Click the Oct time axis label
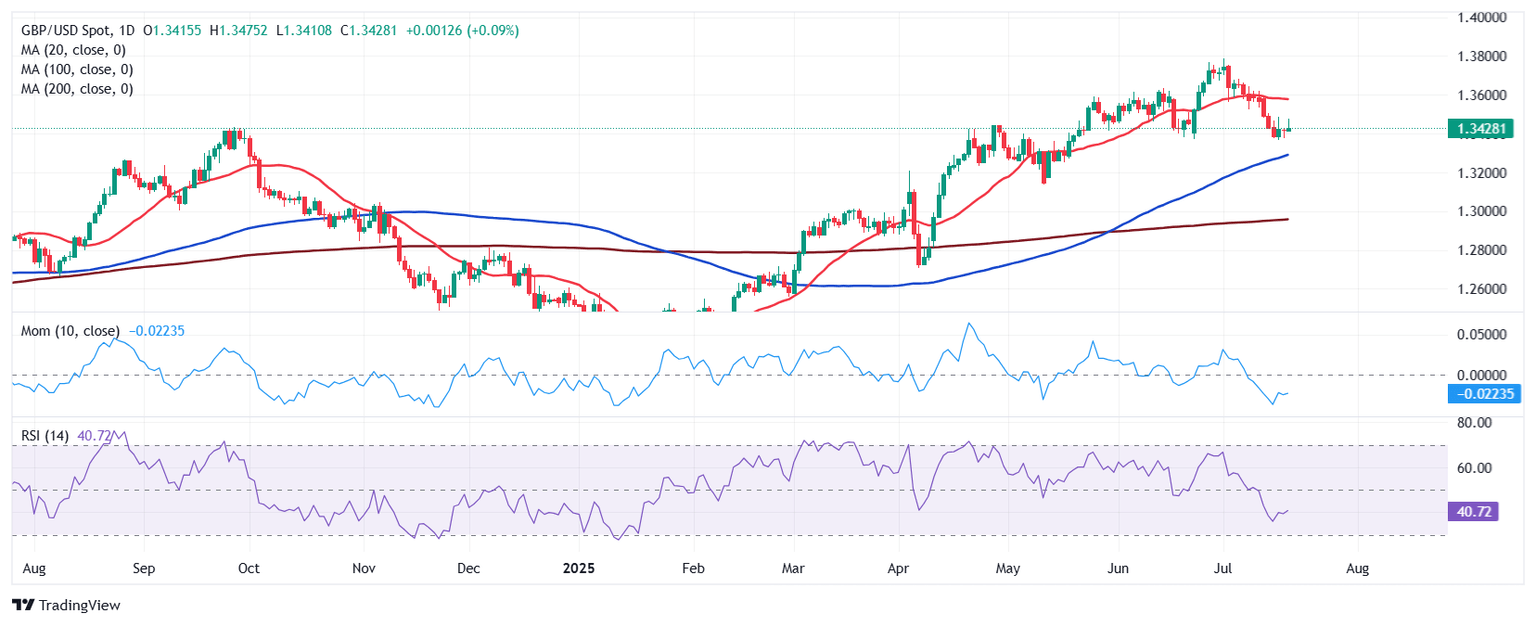 tap(249, 569)
